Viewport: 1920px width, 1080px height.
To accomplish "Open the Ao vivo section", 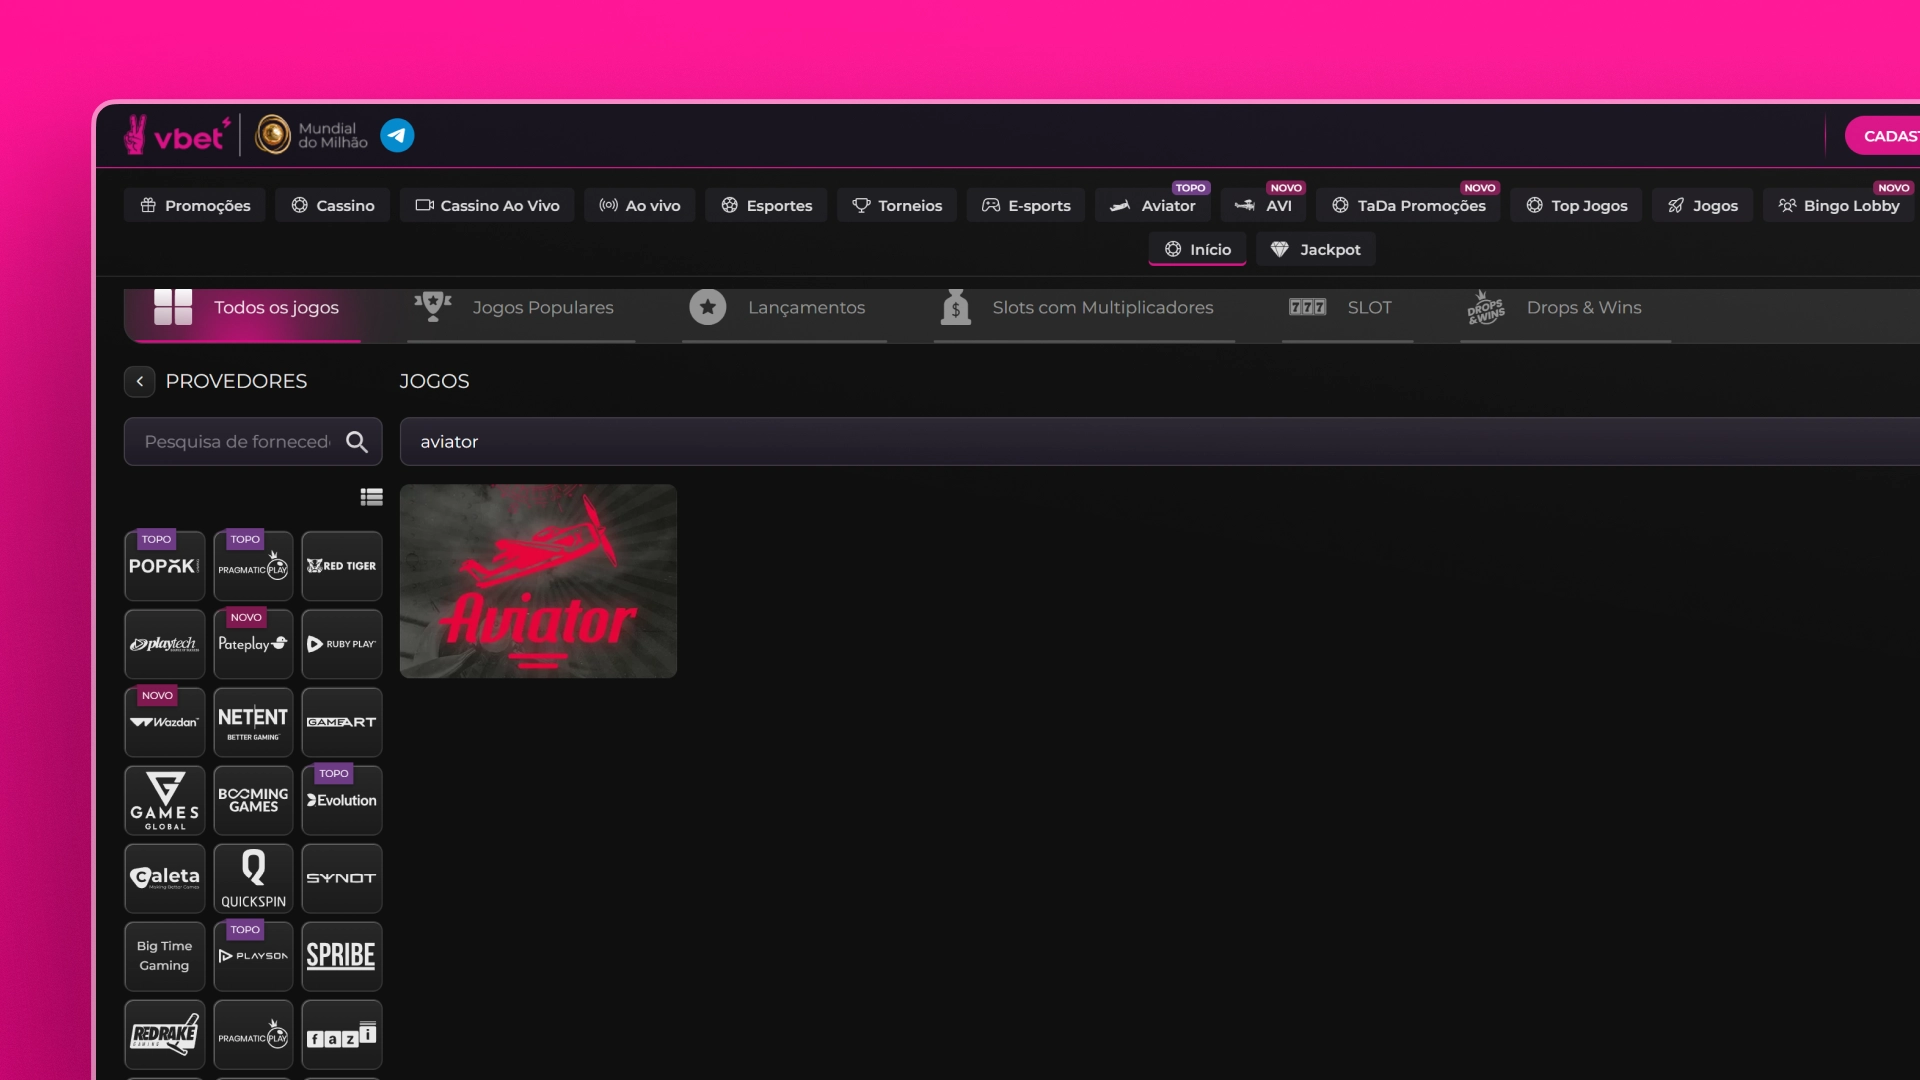I will [x=640, y=205].
